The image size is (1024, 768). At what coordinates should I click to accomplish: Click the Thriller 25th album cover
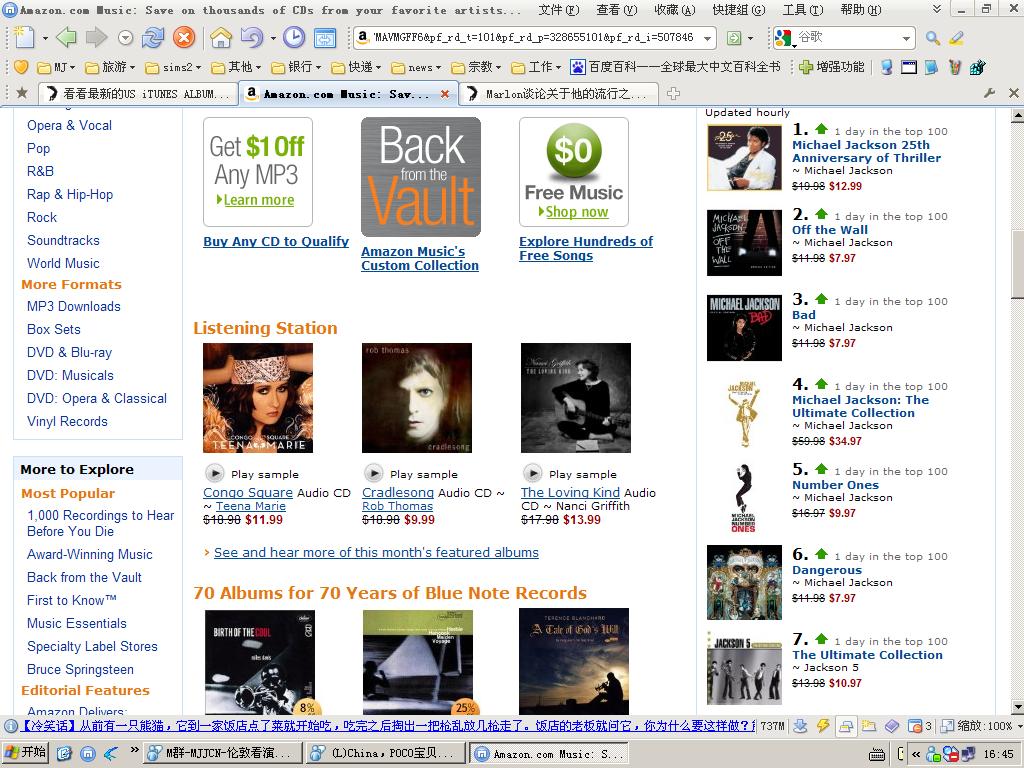[x=744, y=157]
